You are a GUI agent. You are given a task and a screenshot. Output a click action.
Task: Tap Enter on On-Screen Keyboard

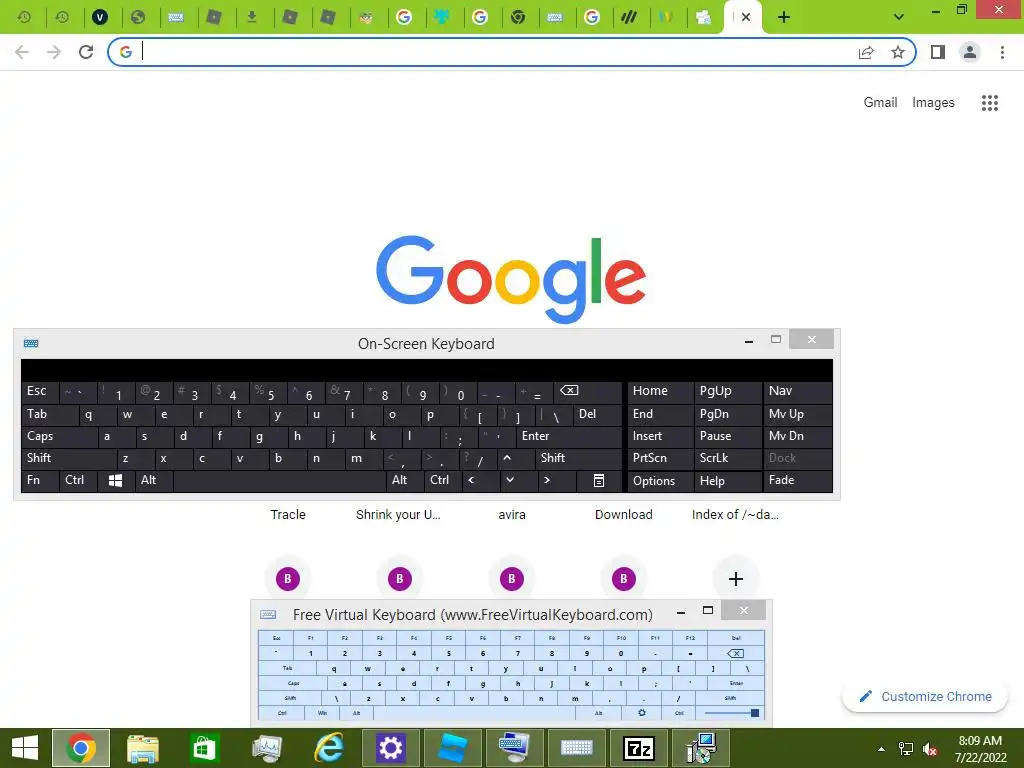coord(568,436)
